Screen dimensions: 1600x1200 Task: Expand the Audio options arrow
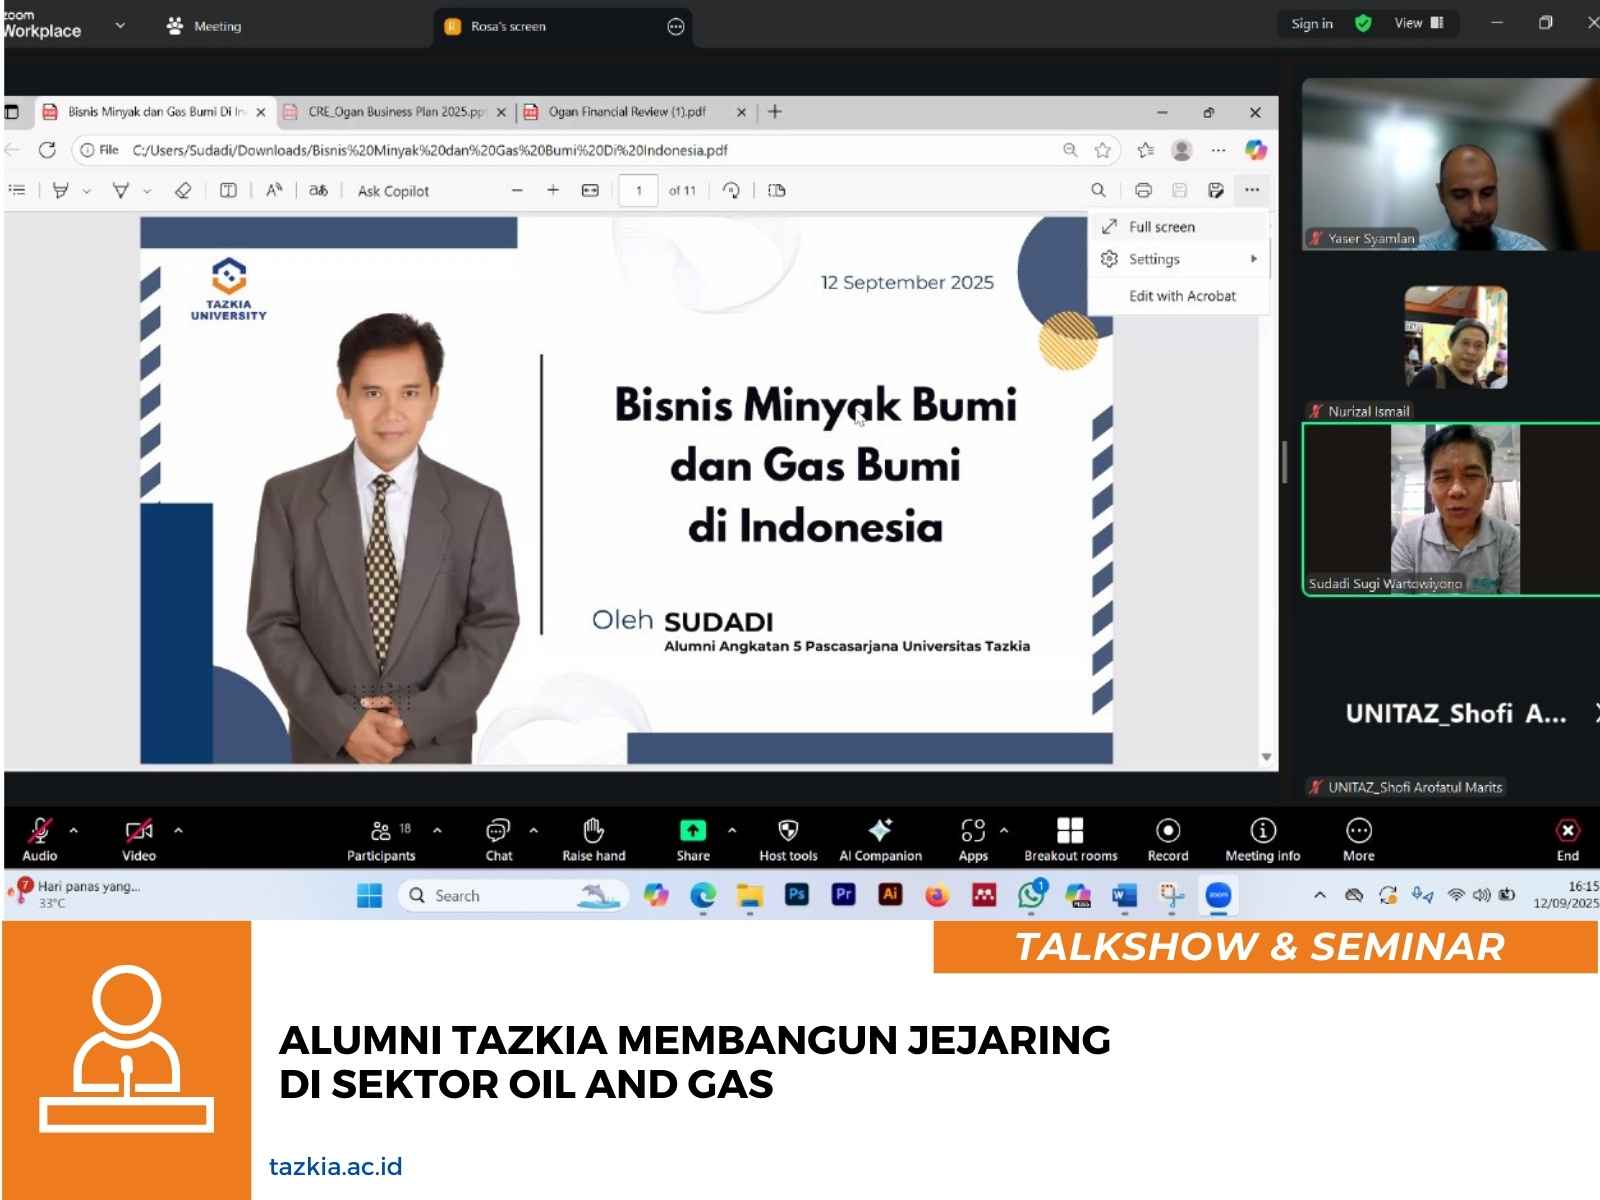(74, 830)
